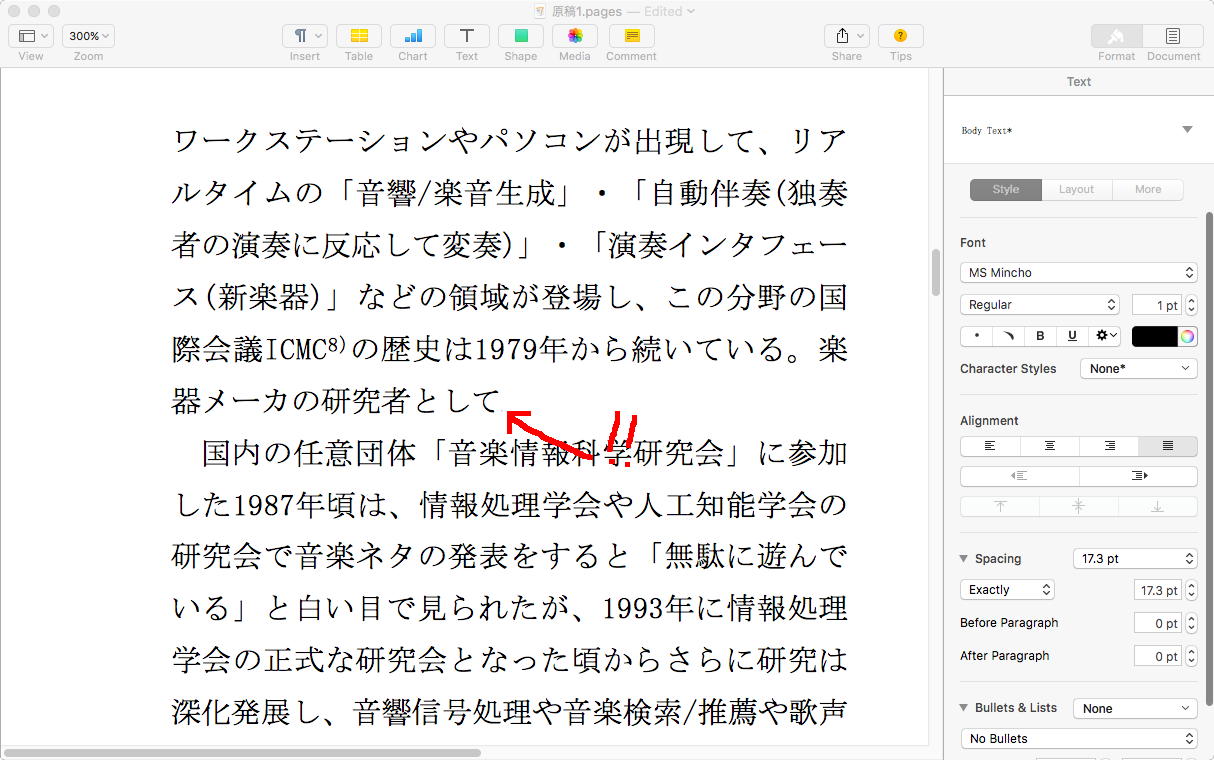Collapse the Spacing section

click(964, 559)
